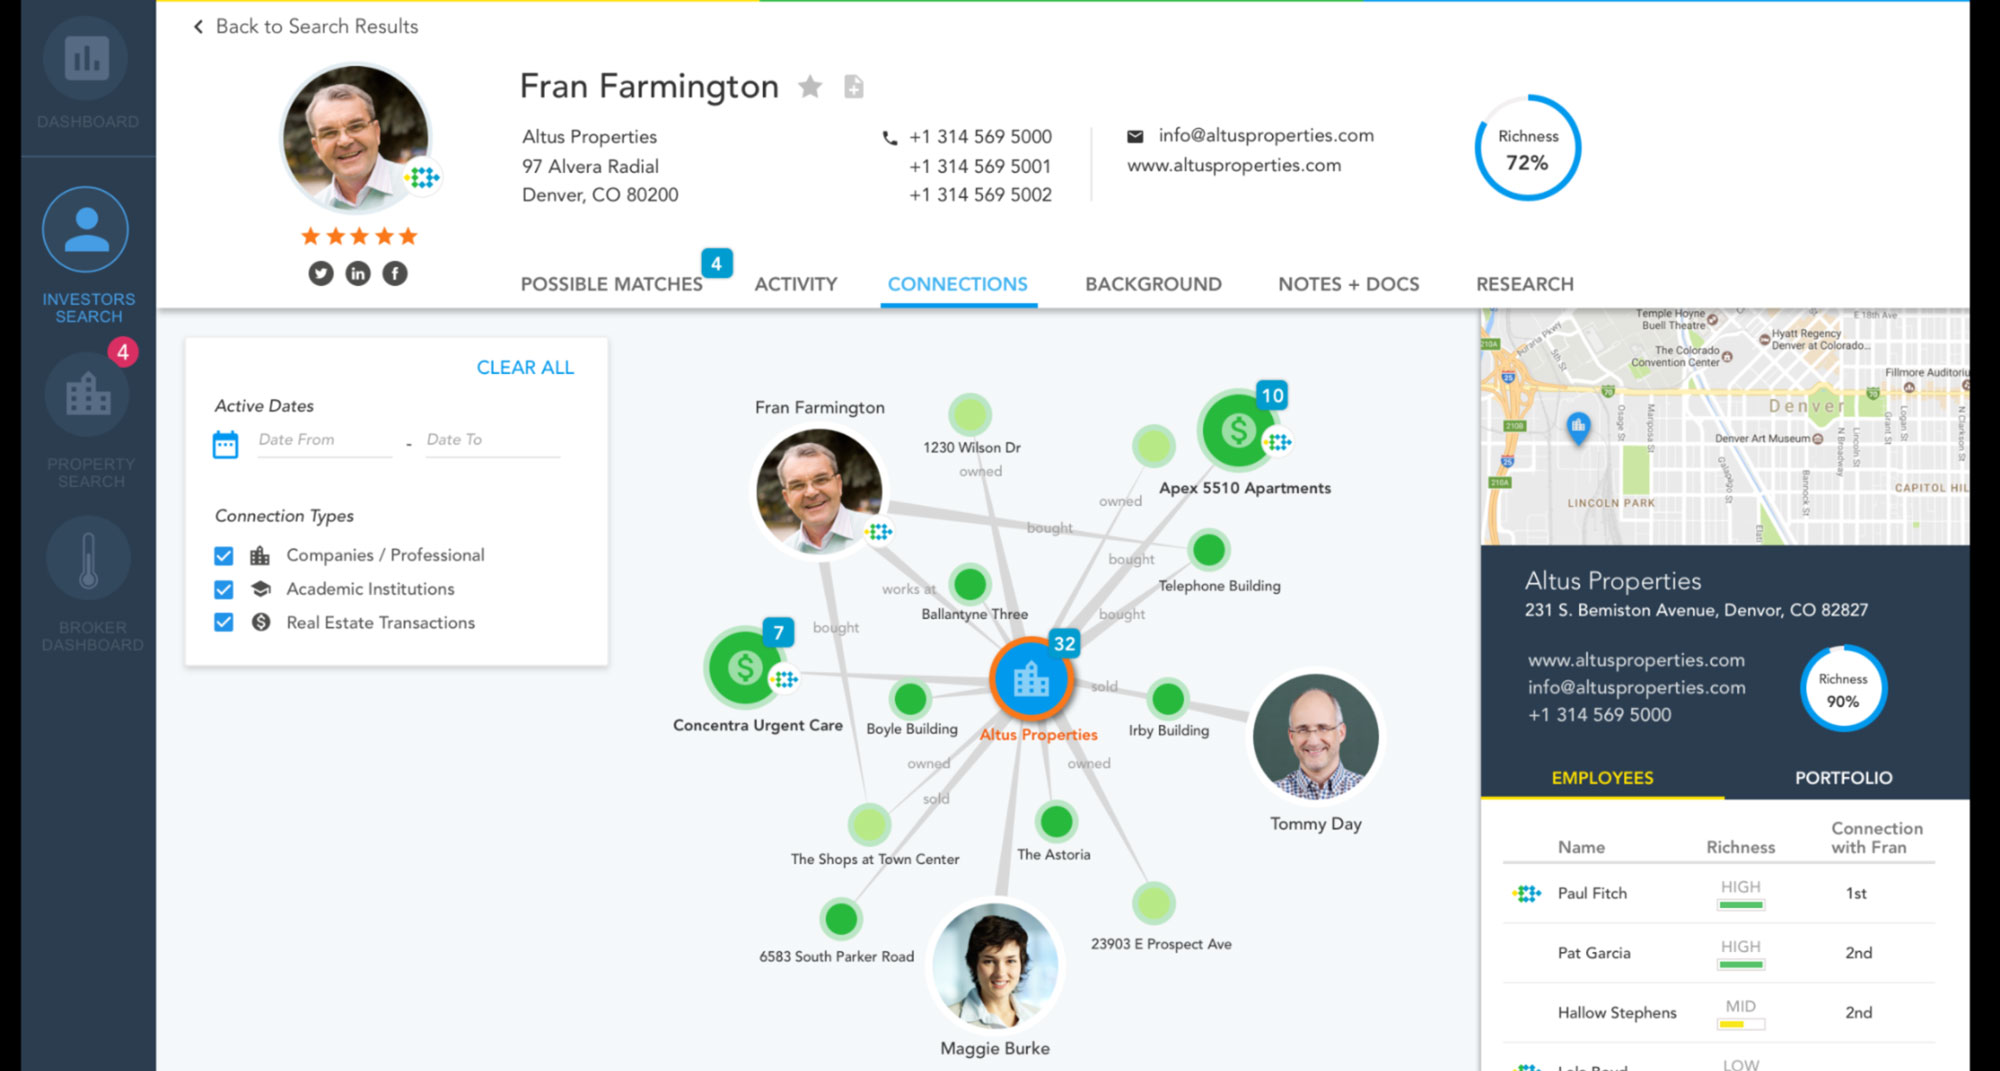Viewport: 2000px width, 1071px height.
Task: Open the calendar picker for Active Dates
Action: (226, 444)
